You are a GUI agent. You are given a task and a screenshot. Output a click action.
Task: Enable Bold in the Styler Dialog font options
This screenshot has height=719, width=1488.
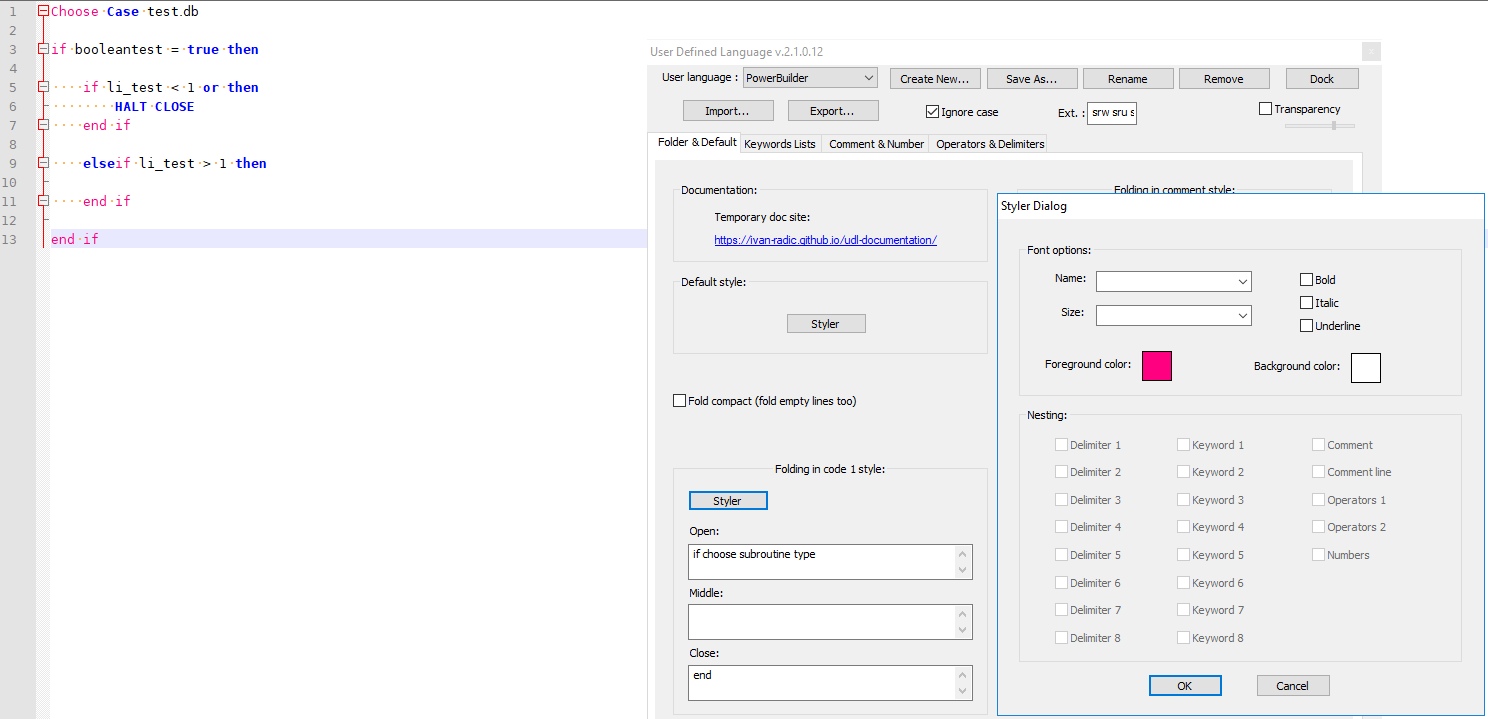click(x=1306, y=279)
